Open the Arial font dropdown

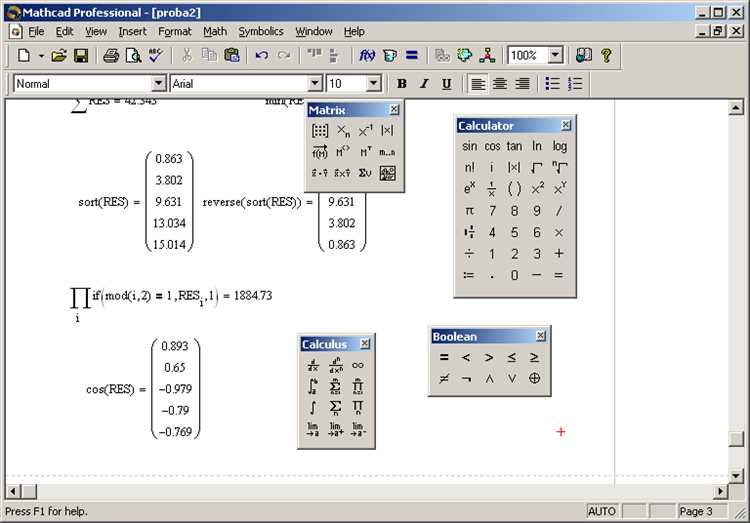pyautogui.click(x=314, y=84)
